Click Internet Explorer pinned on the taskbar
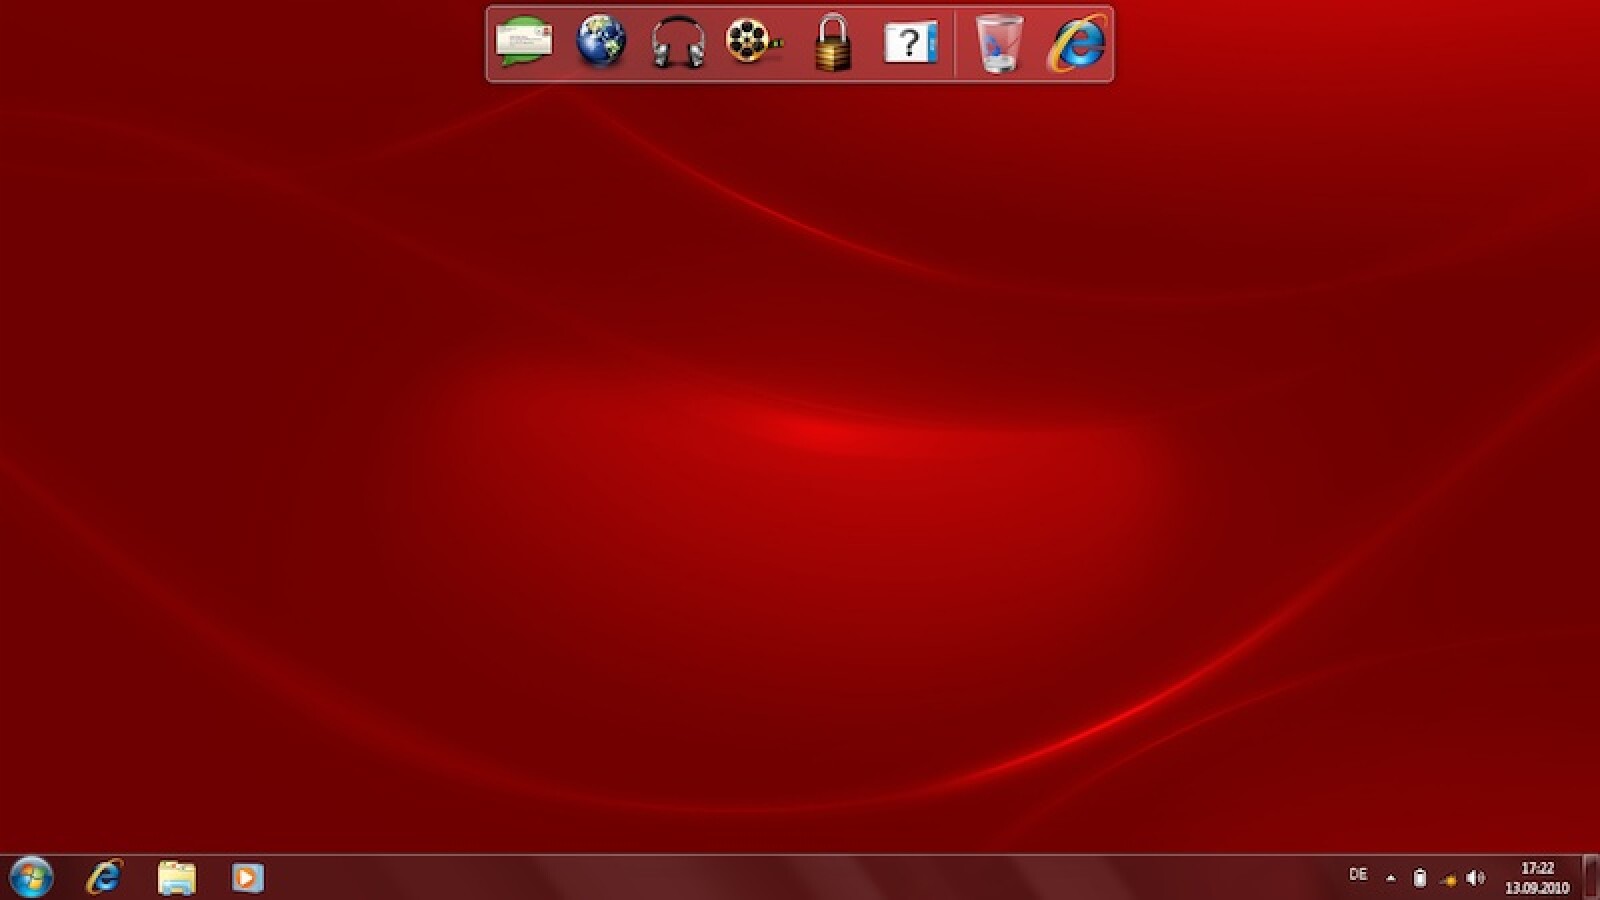 pos(104,878)
